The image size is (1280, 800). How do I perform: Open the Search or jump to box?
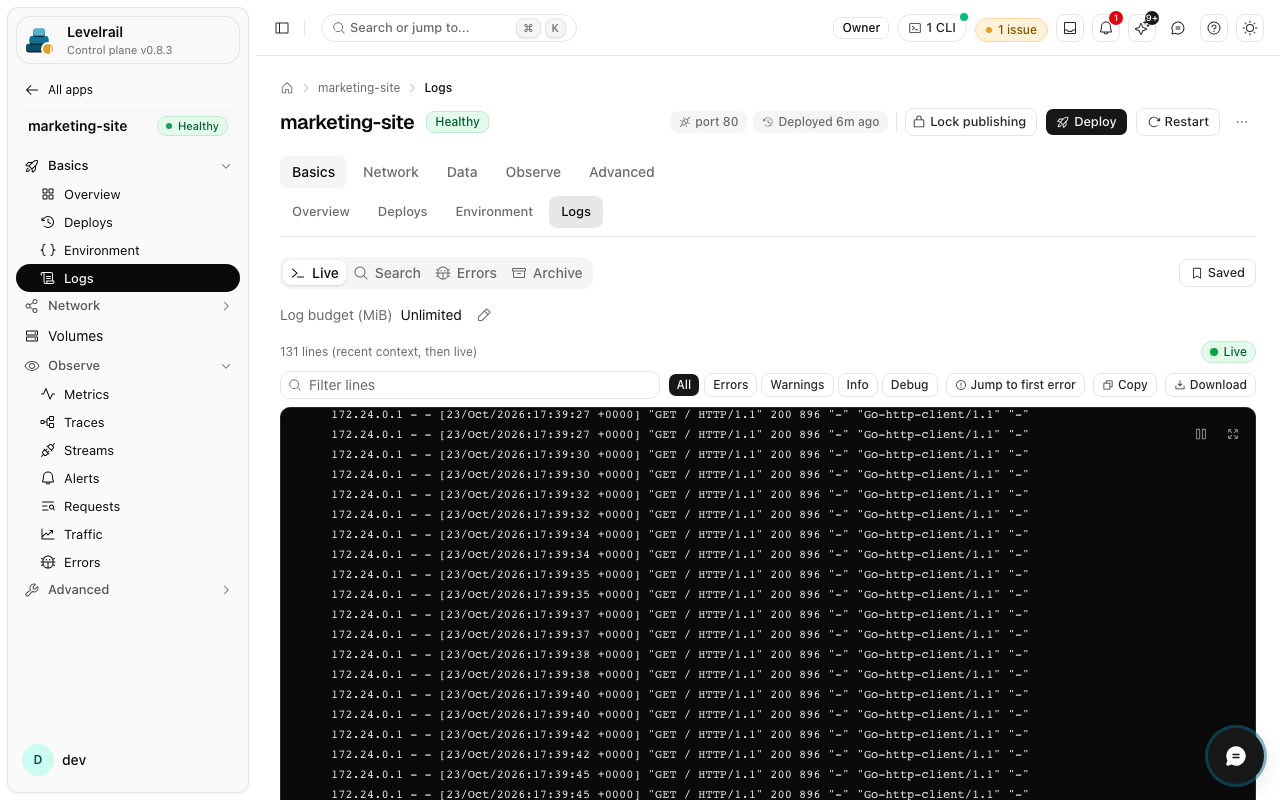448,28
